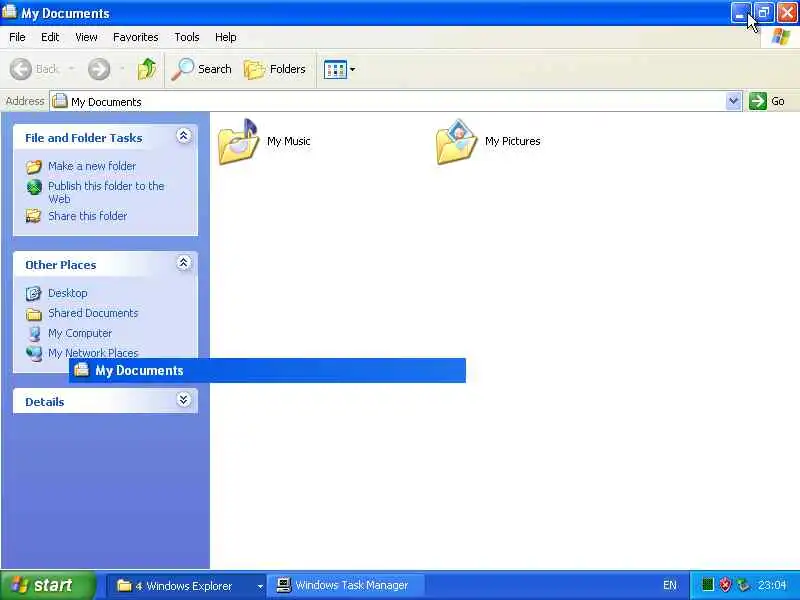Open the My Music folder icon
The image size is (800, 600).
(x=238, y=142)
